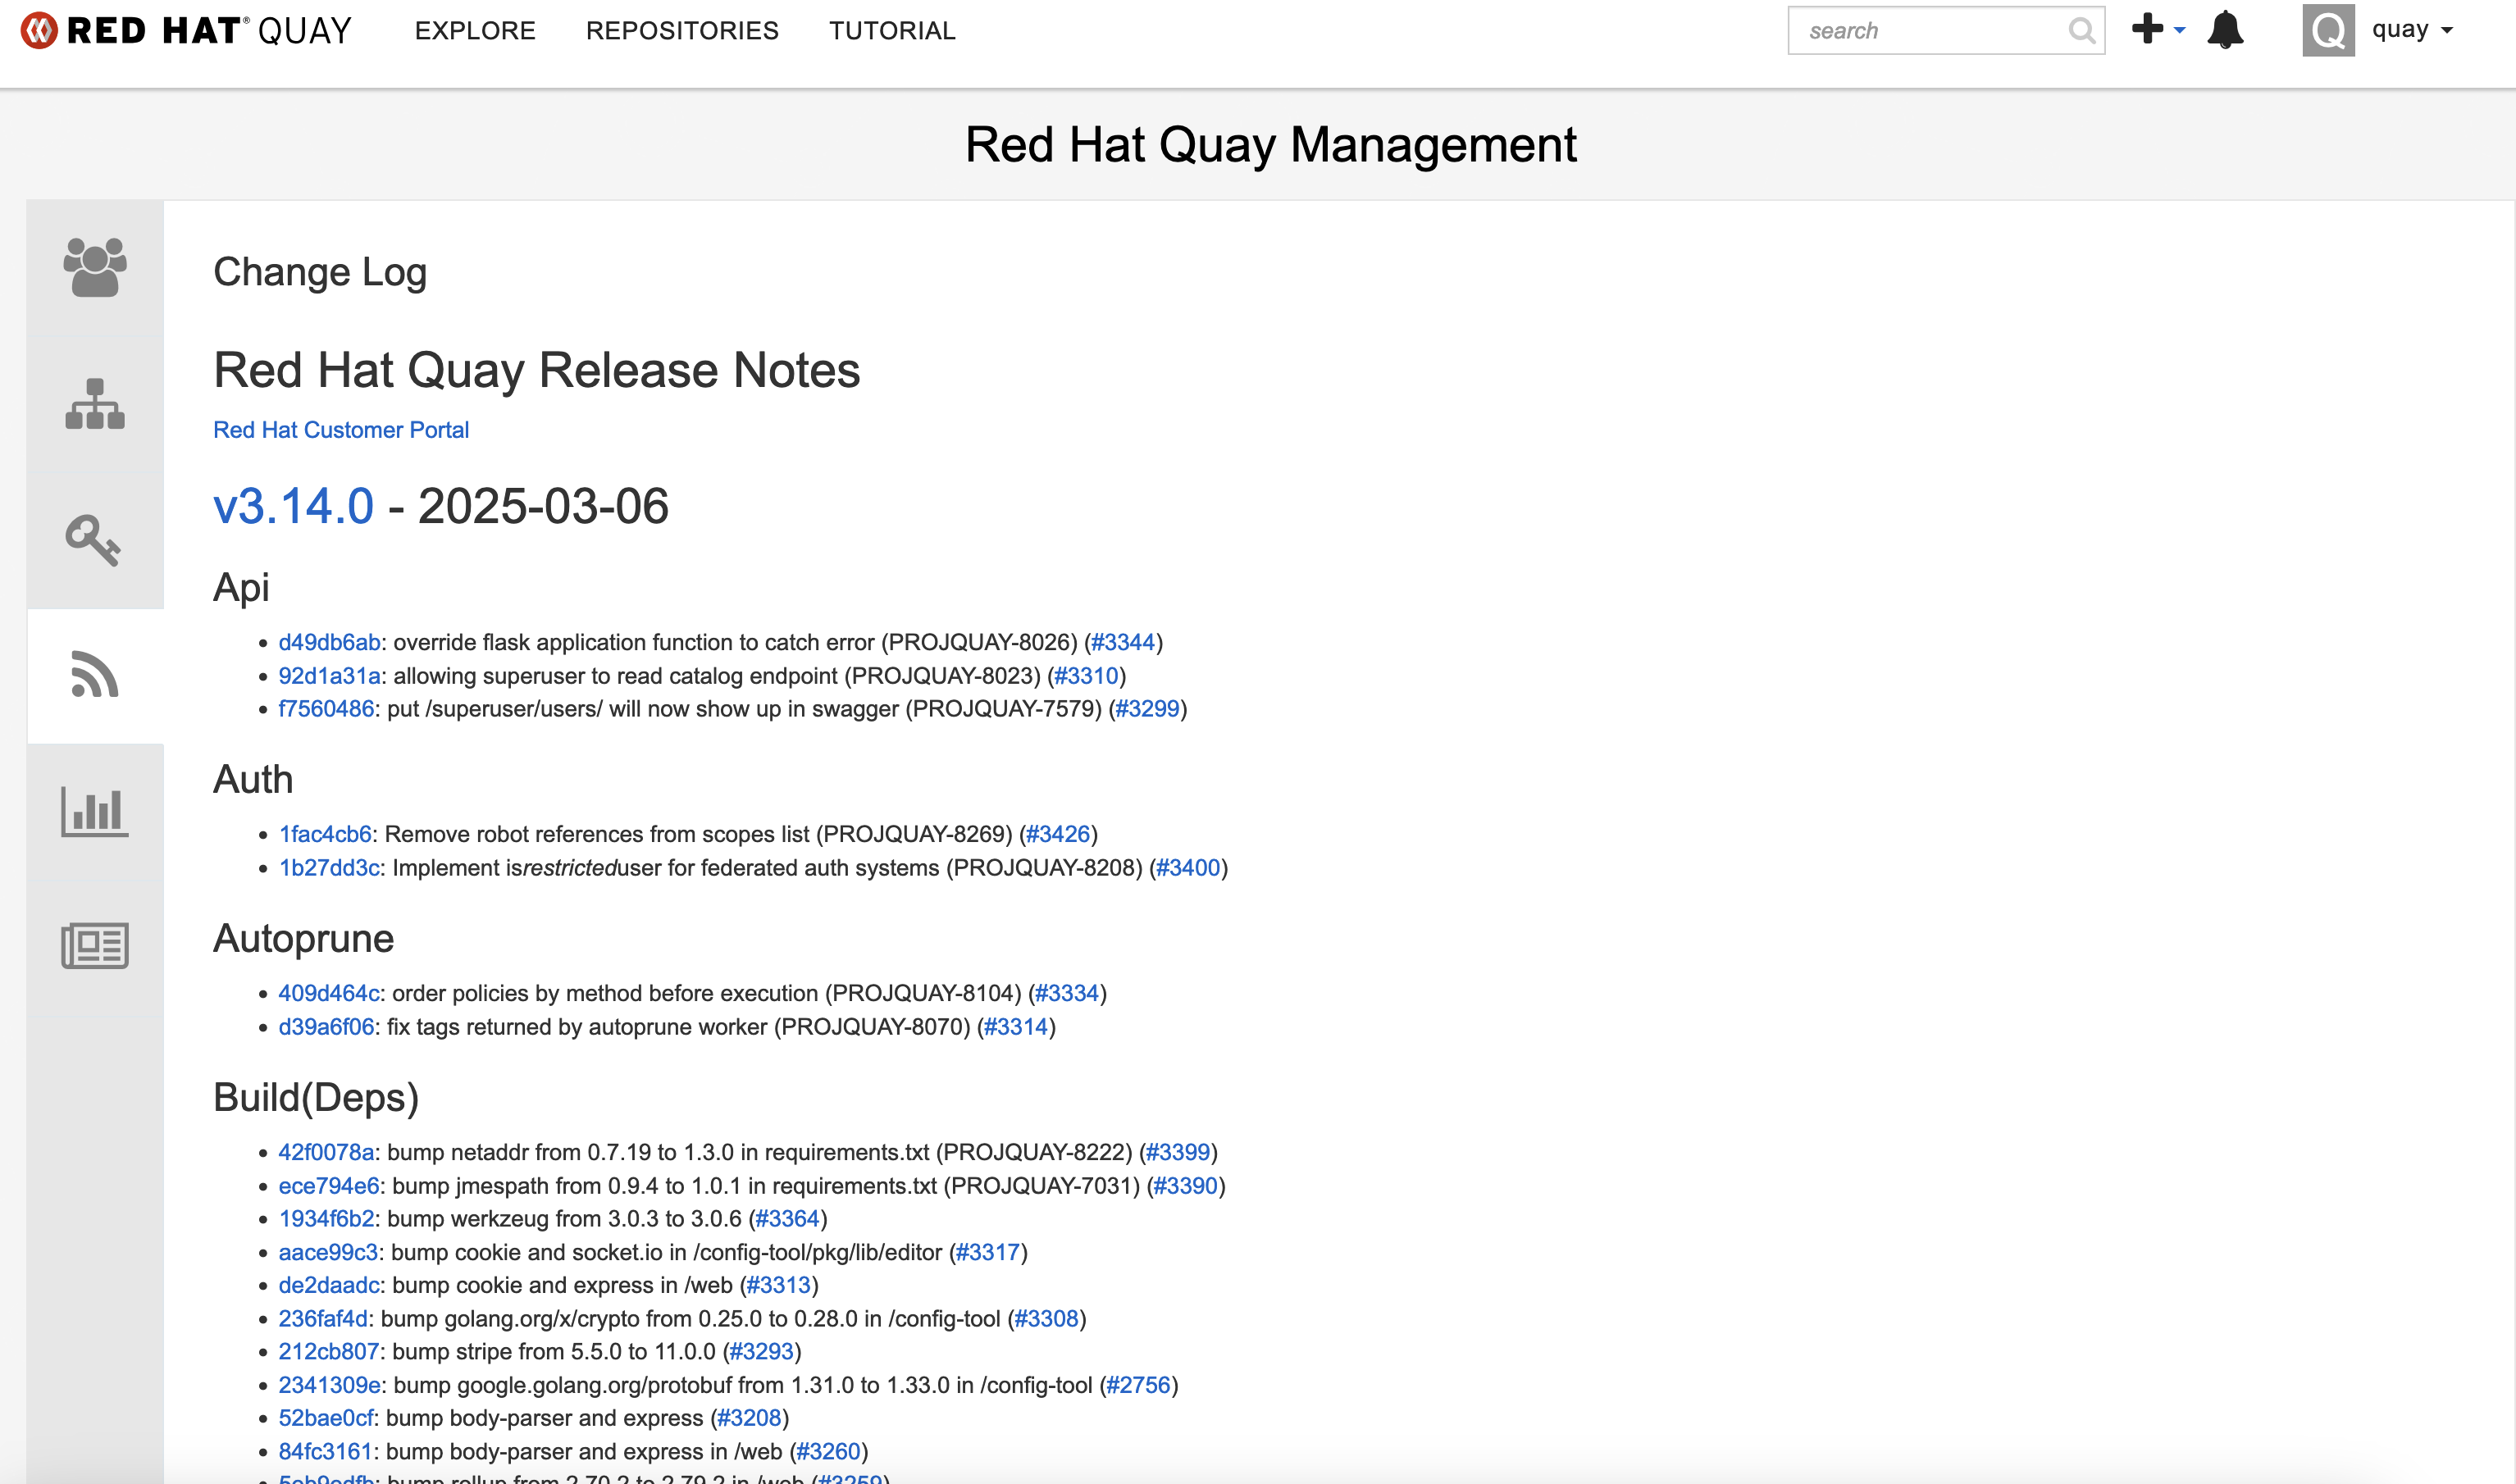The image size is (2516, 1484).
Task: Click the notifications bell icon
Action: [2225, 30]
